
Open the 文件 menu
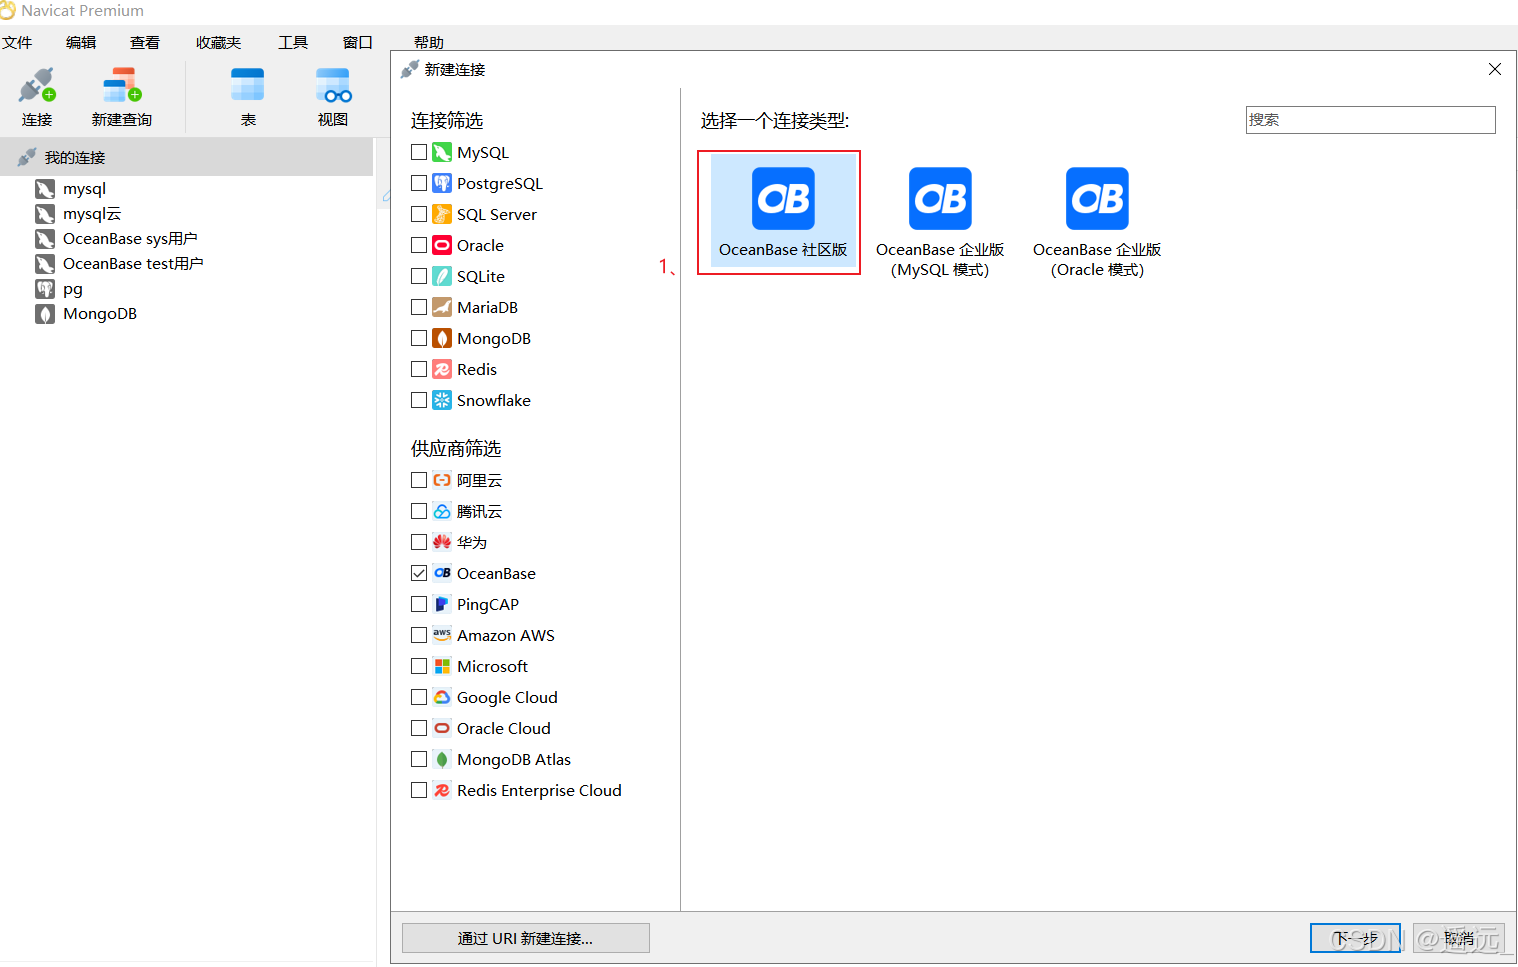click(17, 42)
